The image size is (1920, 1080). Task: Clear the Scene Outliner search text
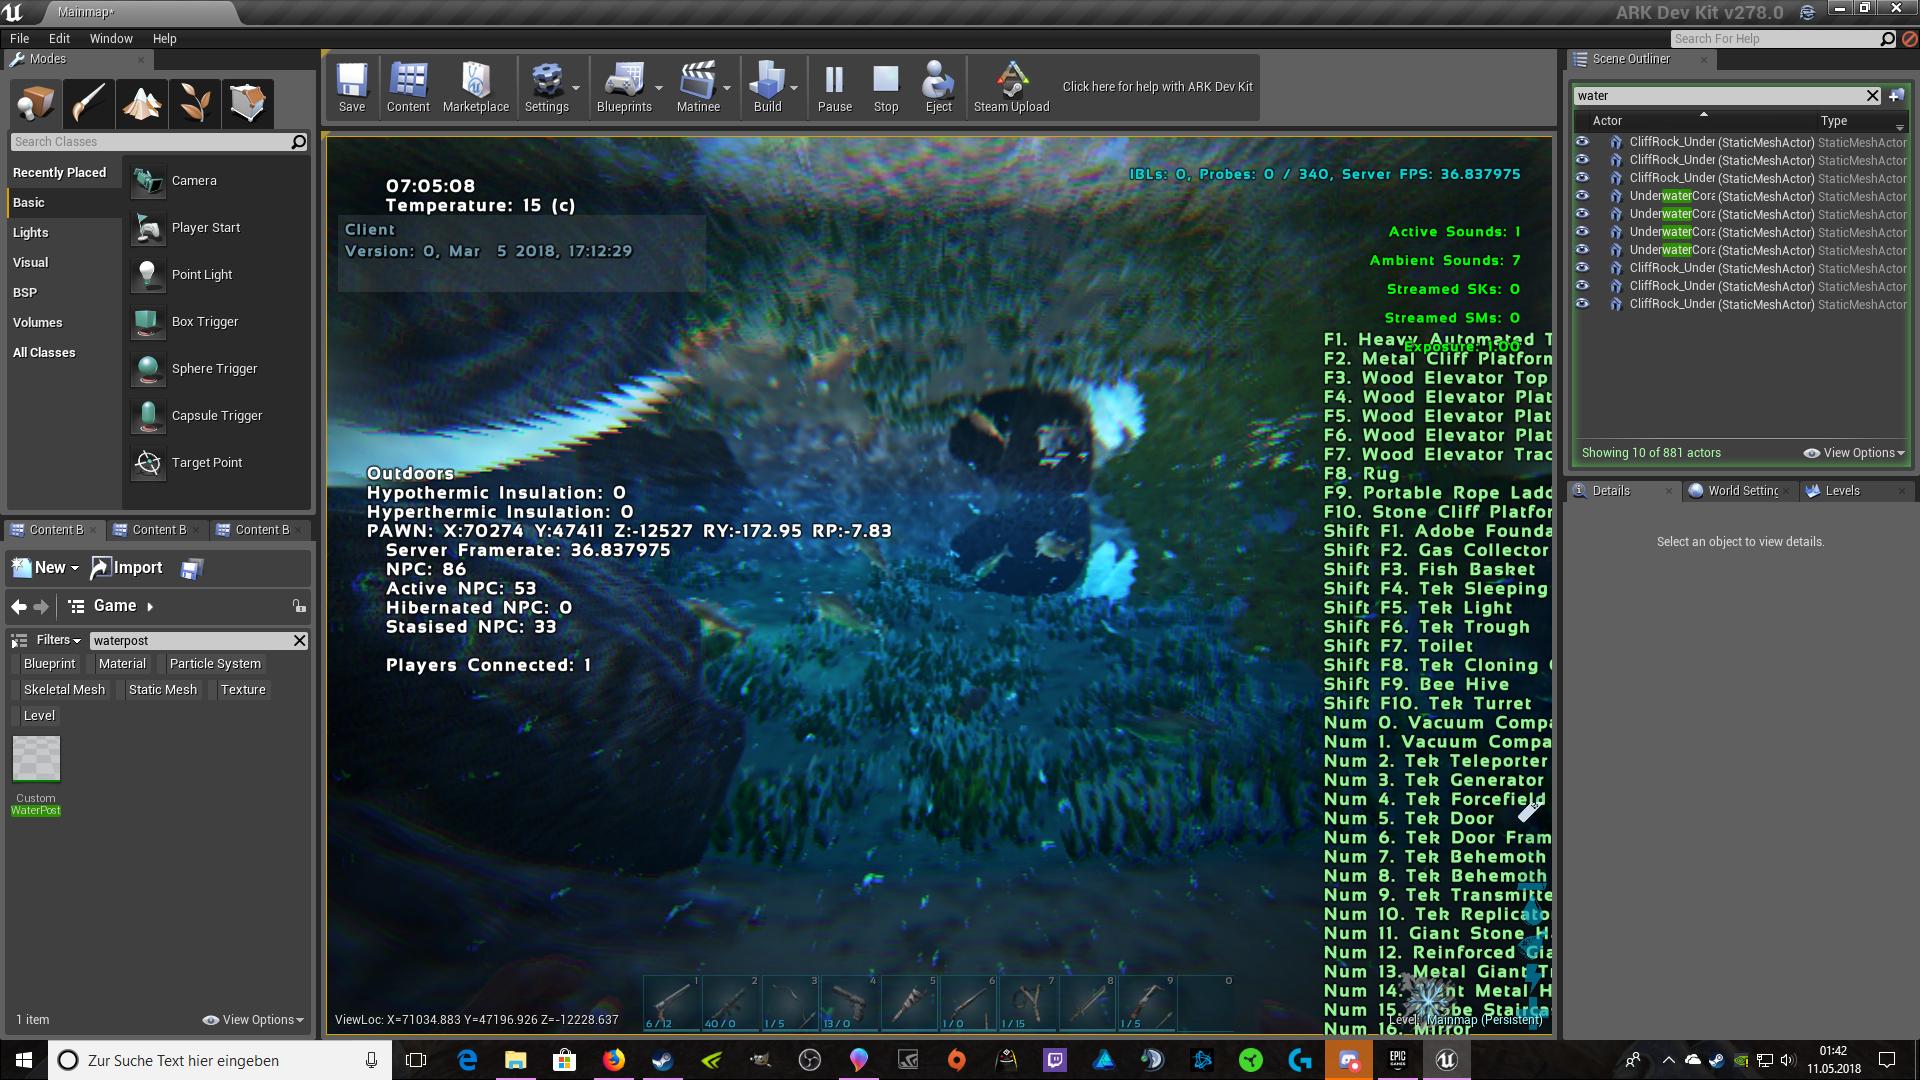(x=1873, y=96)
